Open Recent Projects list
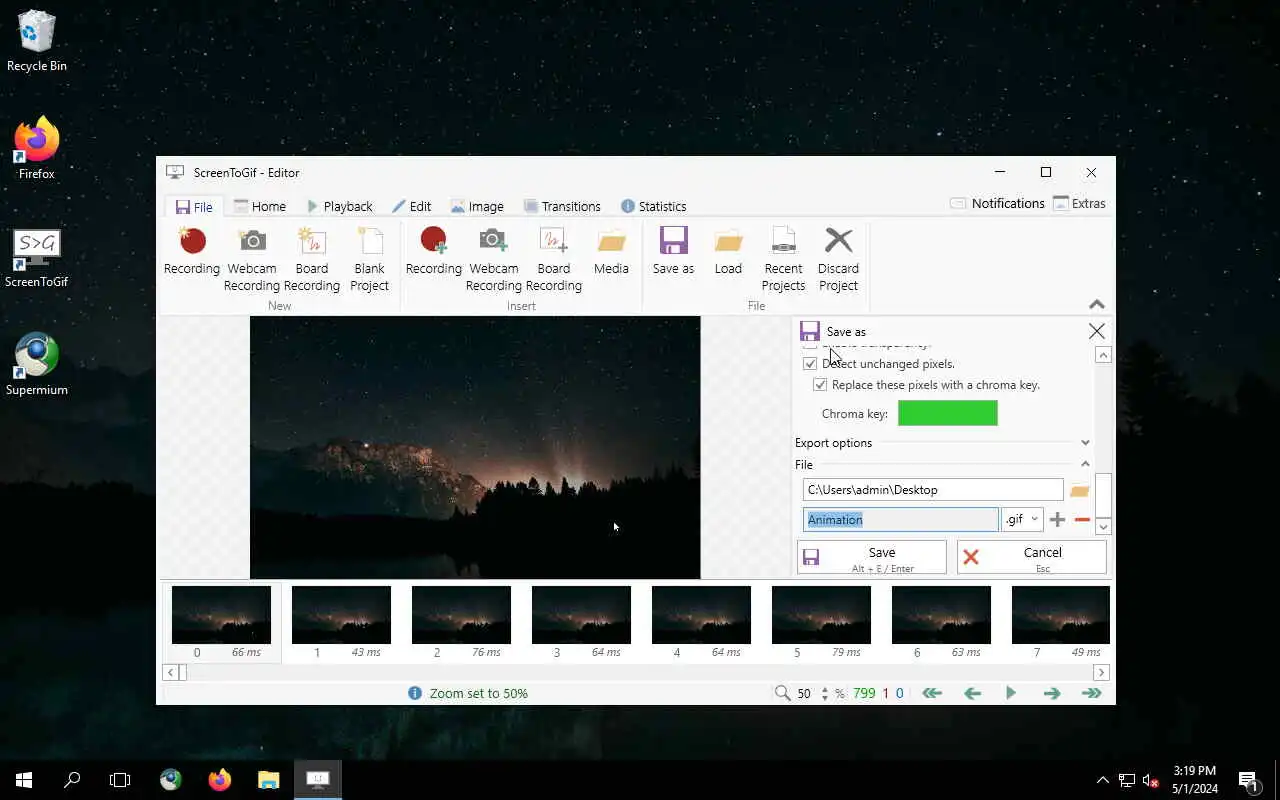 pyautogui.click(x=784, y=259)
